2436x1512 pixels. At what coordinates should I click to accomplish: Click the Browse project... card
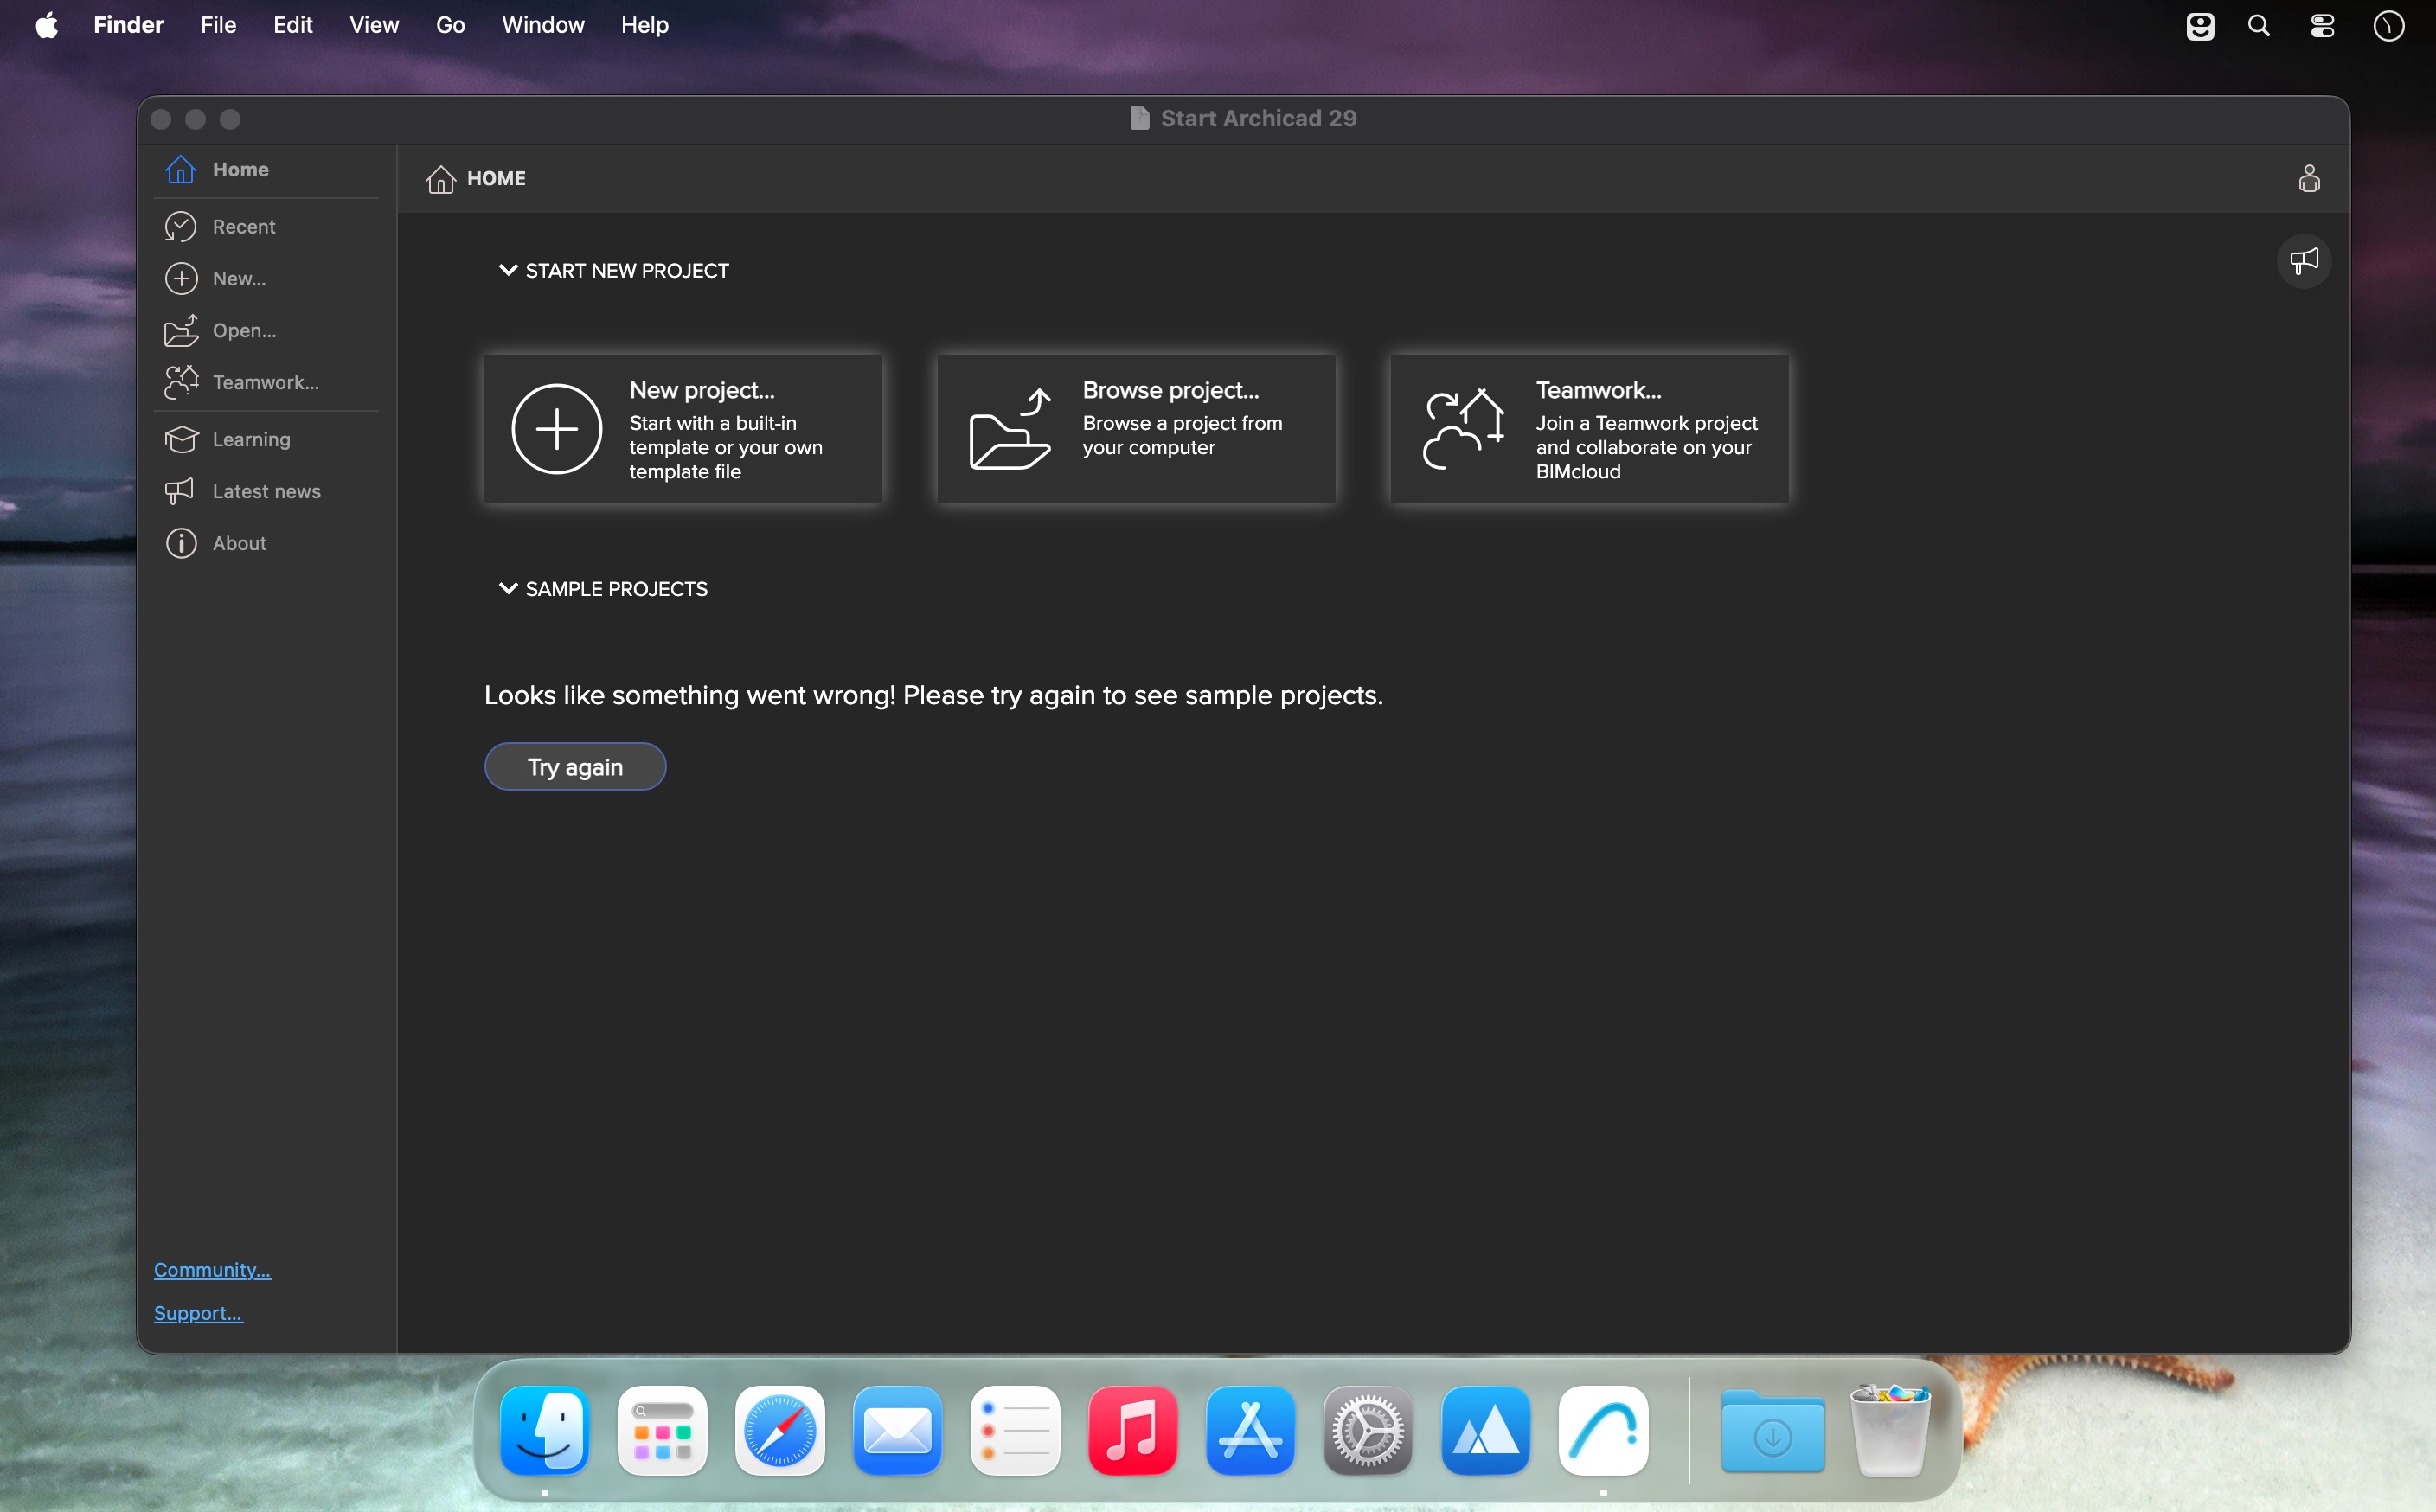[x=1136, y=429]
